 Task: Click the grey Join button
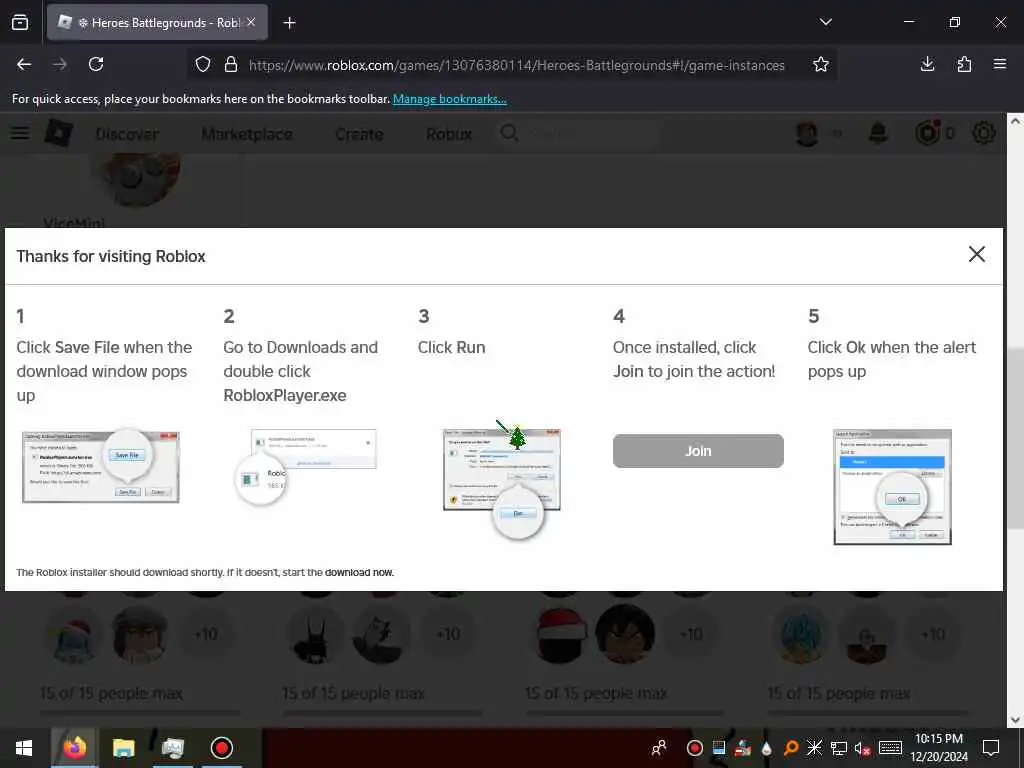[698, 451]
